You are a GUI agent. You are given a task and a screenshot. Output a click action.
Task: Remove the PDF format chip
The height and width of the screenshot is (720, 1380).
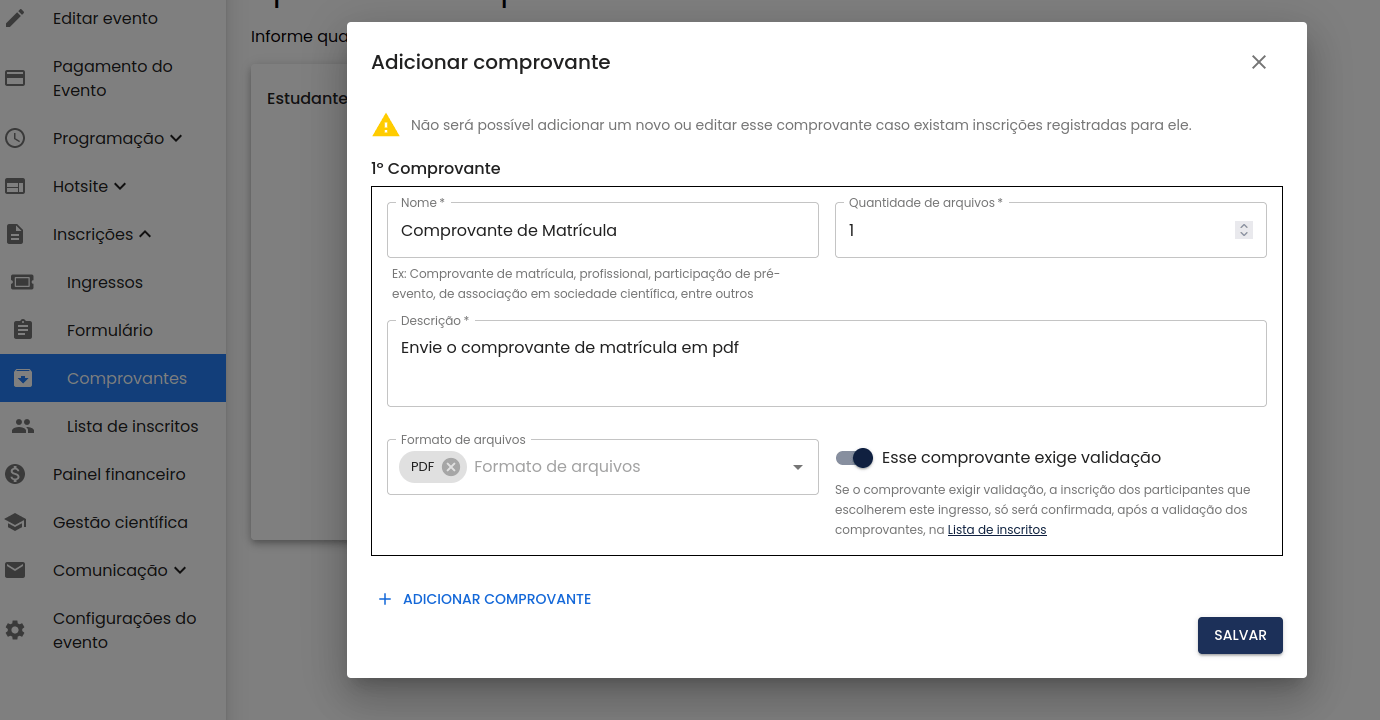(x=451, y=467)
